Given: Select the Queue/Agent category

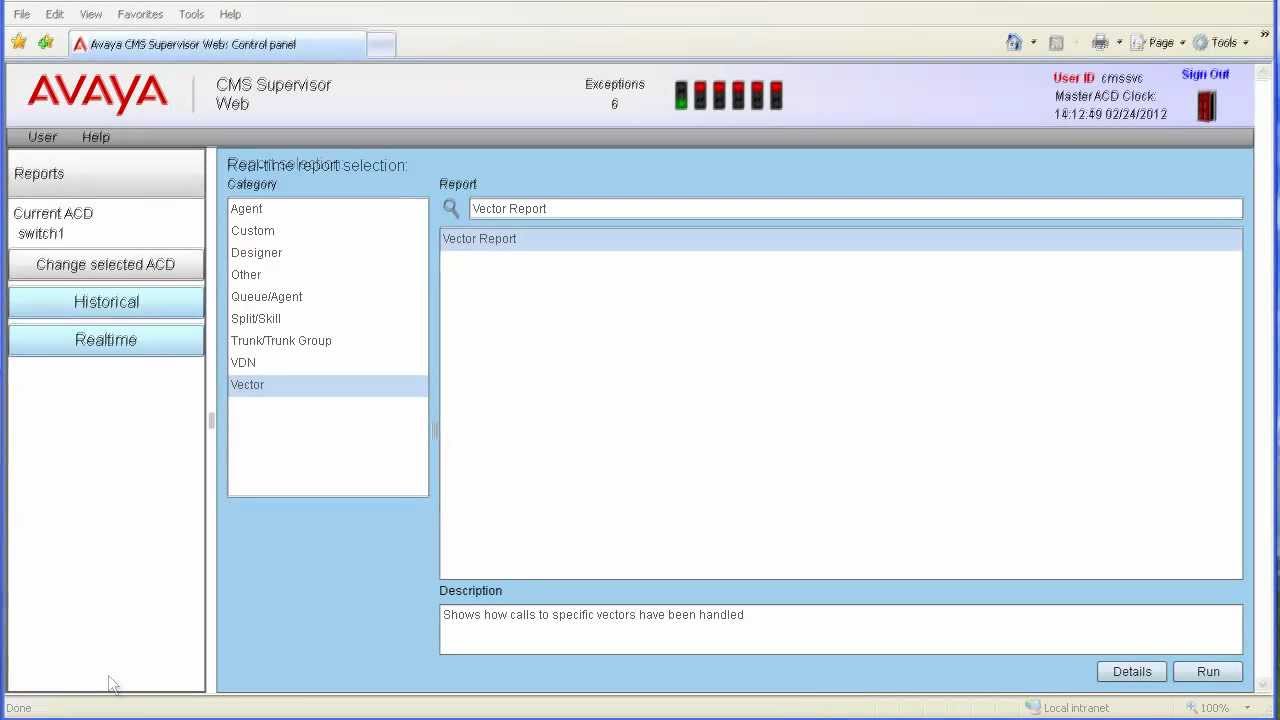Looking at the screenshot, I should 328,297.
